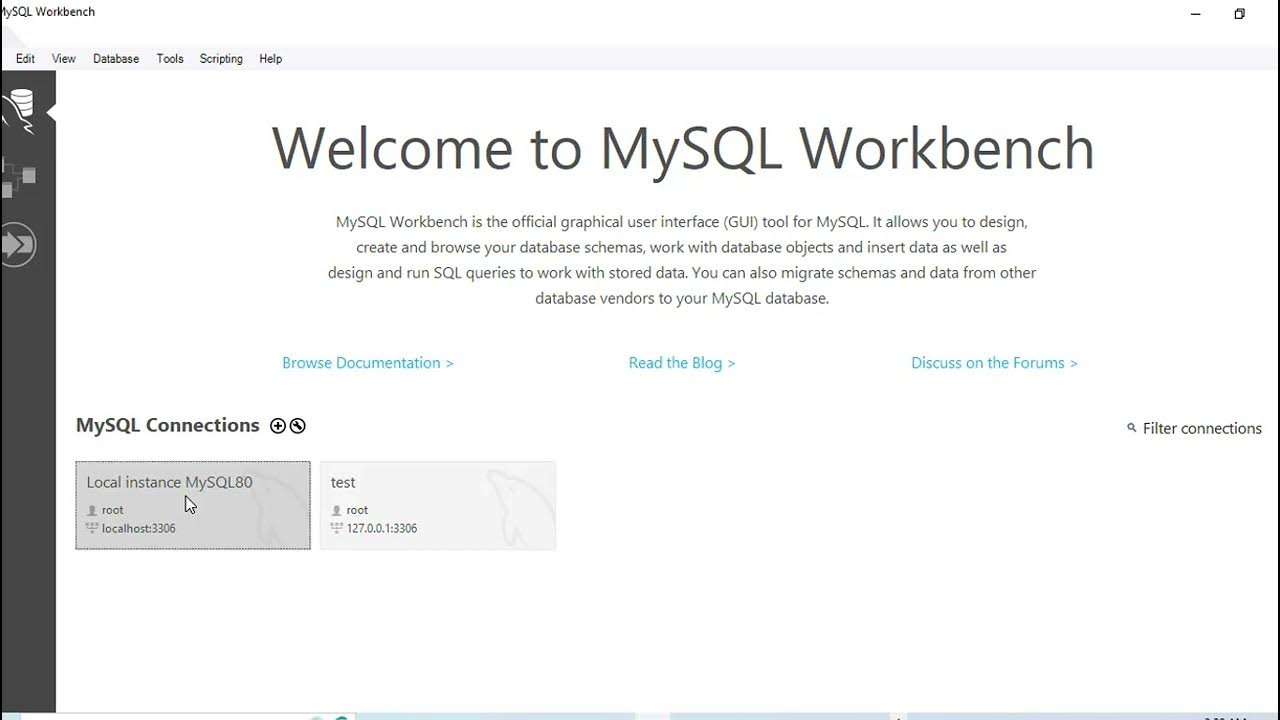Click the MySQL Connections heading
The height and width of the screenshot is (720, 1280).
point(168,425)
